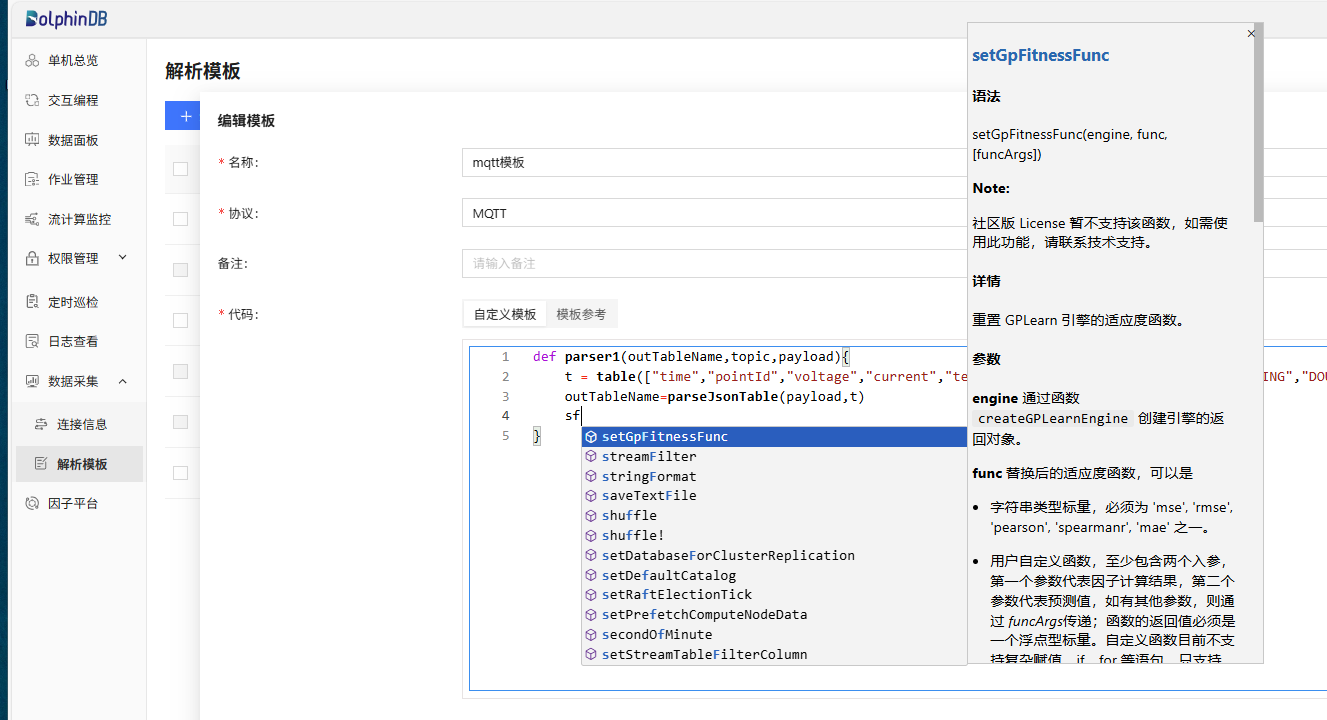This screenshot has height=720, width=1327.
Task: Click the 因子平台 sidebar icon
Action: pos(32,503)
